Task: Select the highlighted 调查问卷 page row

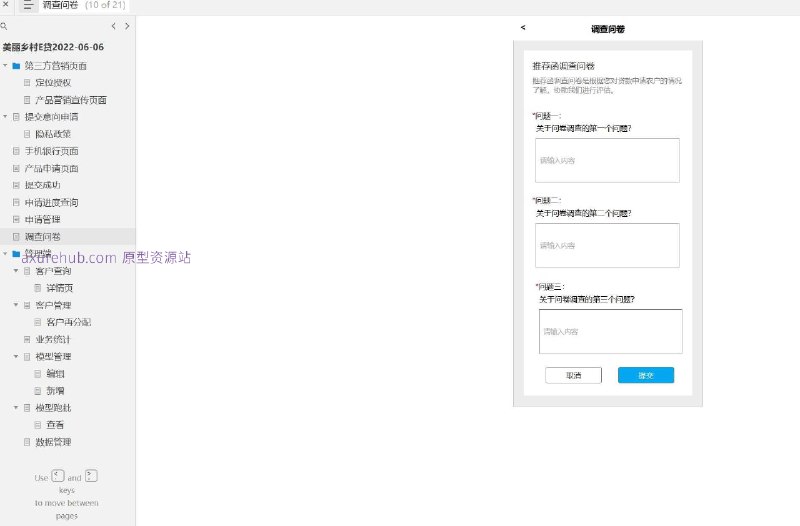Action: (x=67, y=237)
